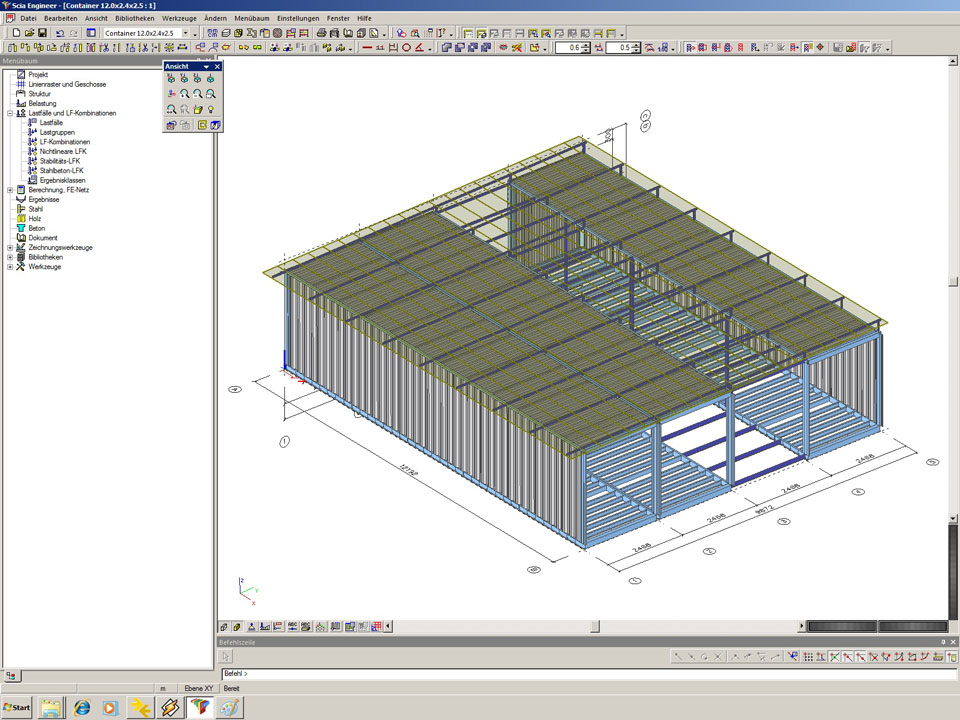This screenshot has width=960, height=720.
Task: Open the Ansicht palette dropdown arrow
Action: (206, 66)
